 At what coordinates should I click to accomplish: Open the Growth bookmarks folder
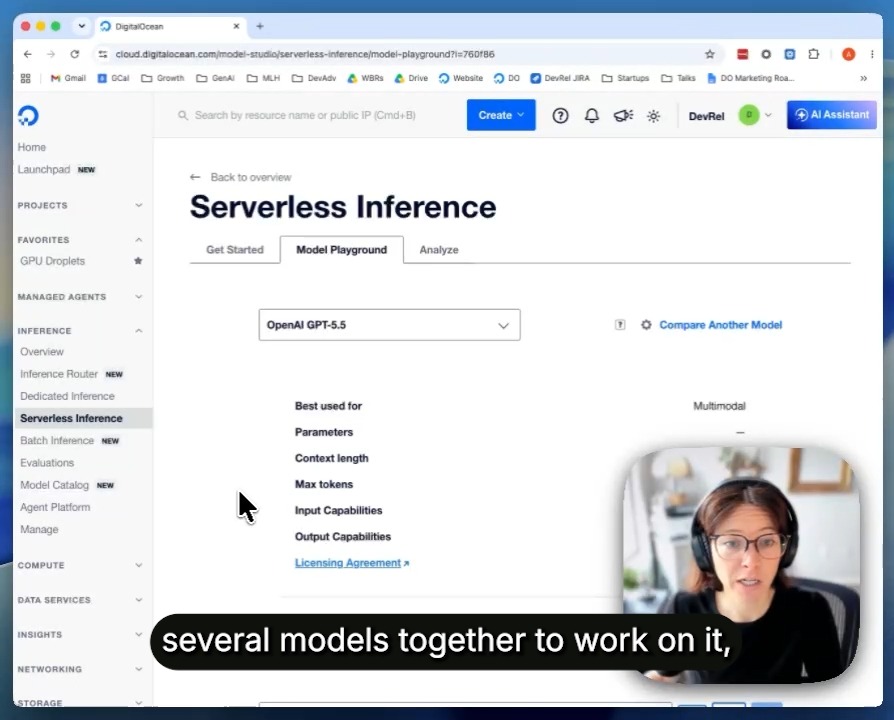point(163,78)
